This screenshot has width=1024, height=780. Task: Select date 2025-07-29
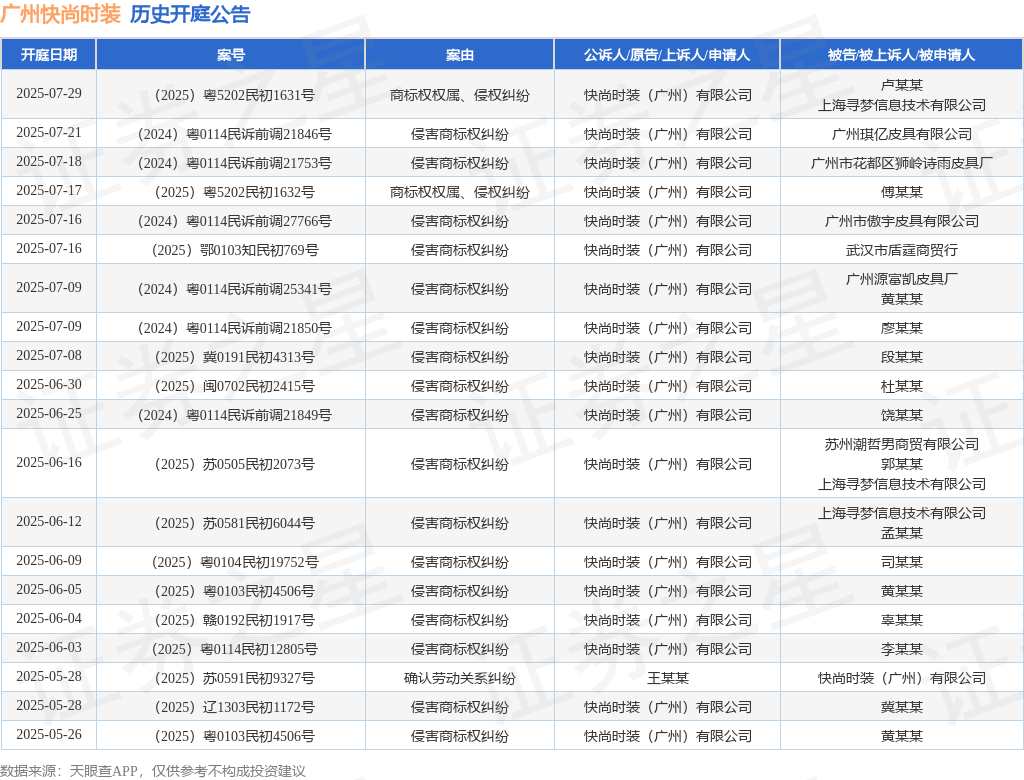point(49,93)
